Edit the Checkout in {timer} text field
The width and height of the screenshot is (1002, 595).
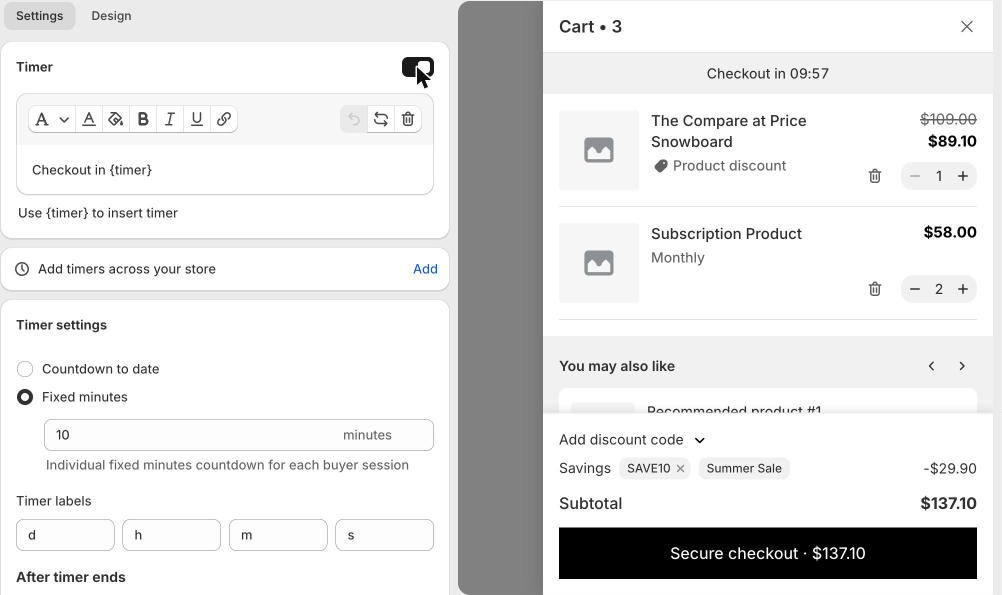pos(225,170)
